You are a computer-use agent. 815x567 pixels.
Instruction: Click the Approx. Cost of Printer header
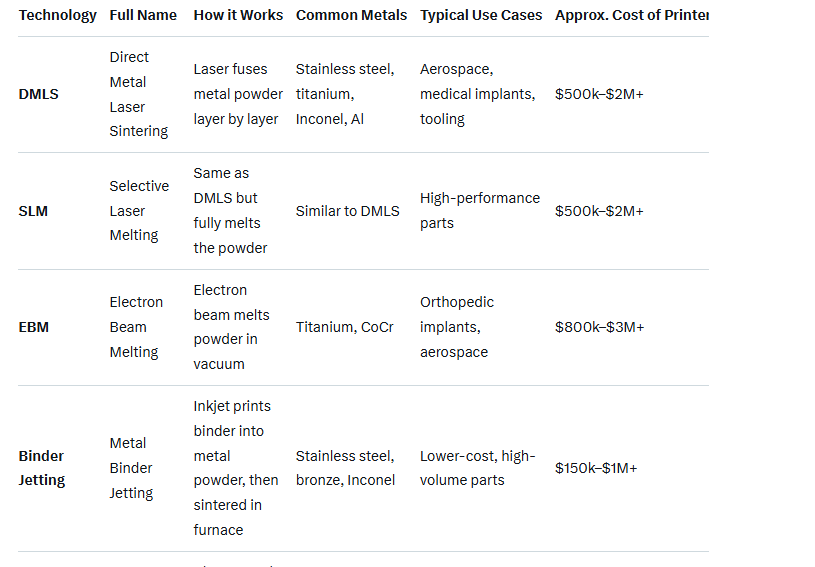631,15
